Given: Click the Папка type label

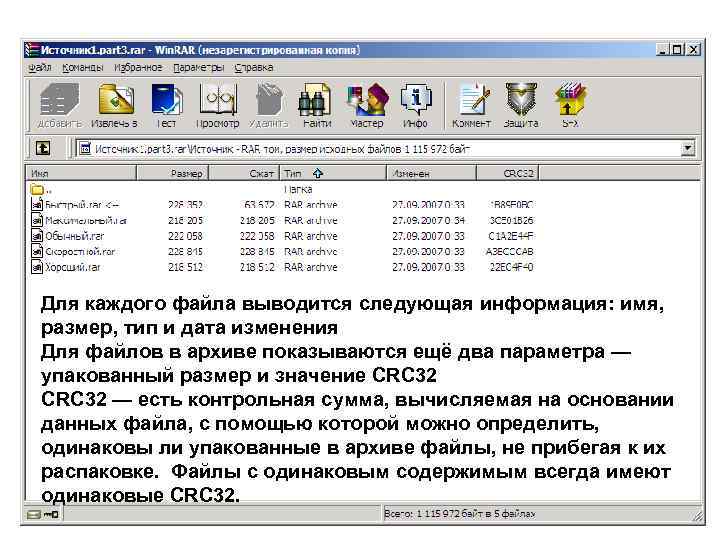Looking at the screenshot, I should coord(298,189).
